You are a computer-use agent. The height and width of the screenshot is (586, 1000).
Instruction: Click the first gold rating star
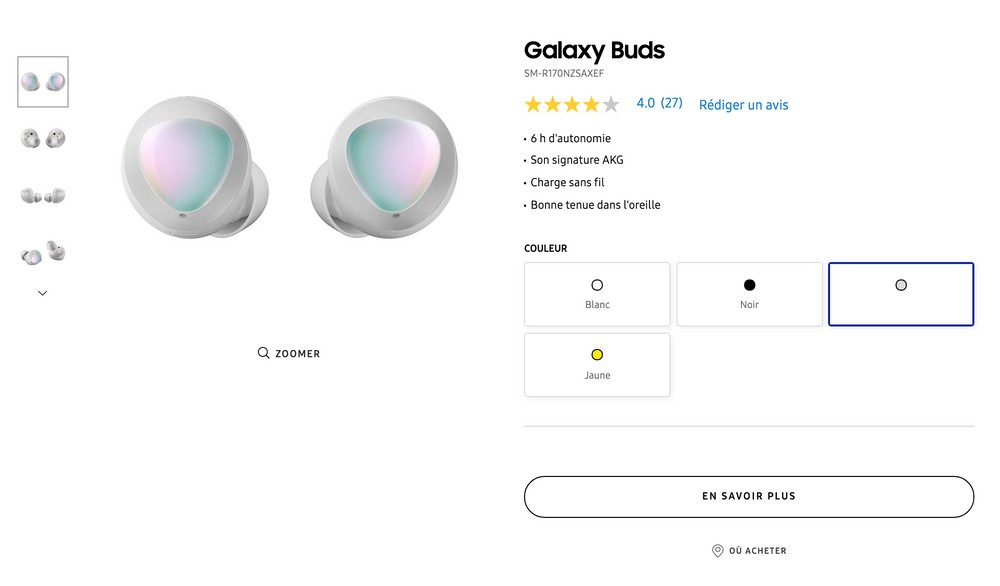(533, 104)
